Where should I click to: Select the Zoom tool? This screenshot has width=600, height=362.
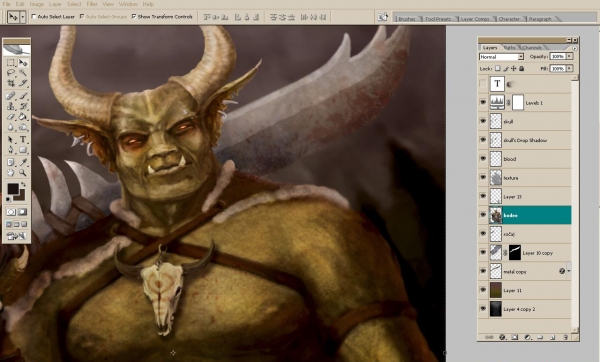[23, 173]
